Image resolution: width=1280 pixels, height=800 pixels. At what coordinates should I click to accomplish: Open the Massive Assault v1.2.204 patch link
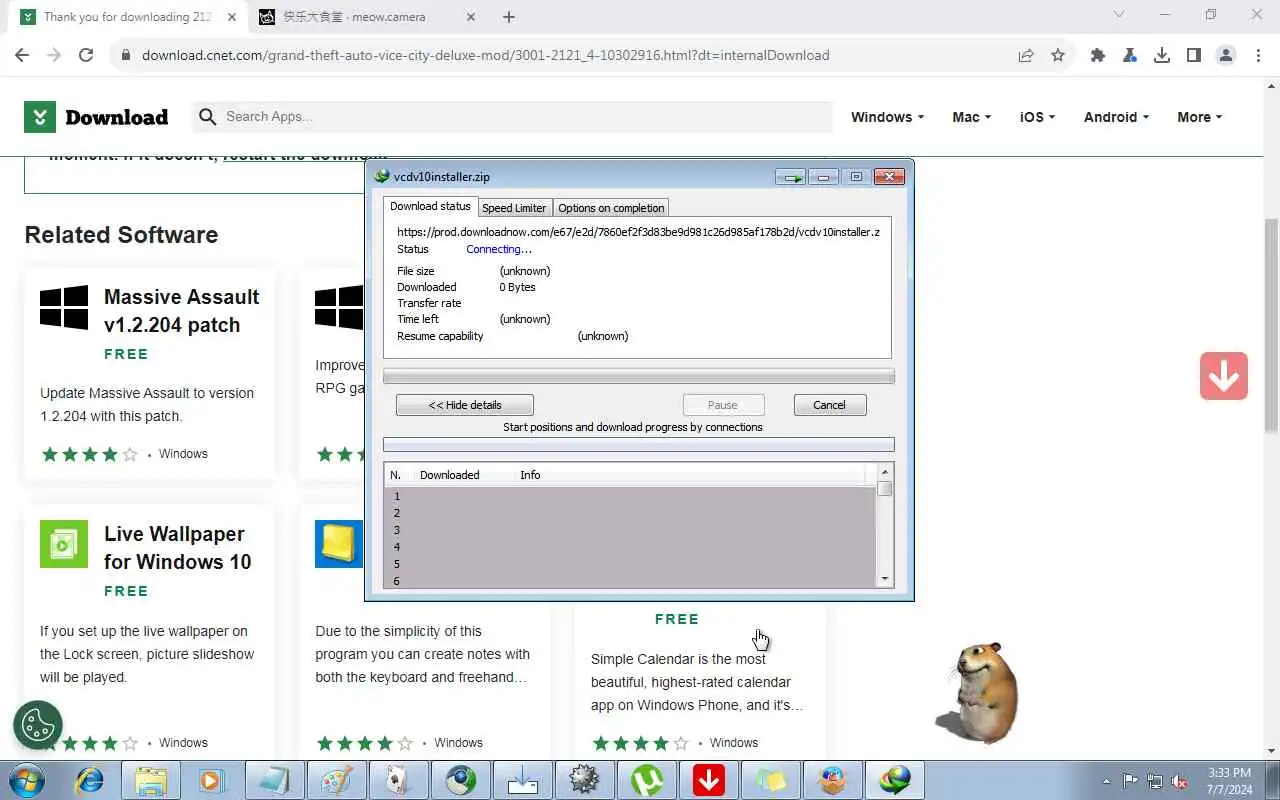pyautogui.click(x=182, y=311)
